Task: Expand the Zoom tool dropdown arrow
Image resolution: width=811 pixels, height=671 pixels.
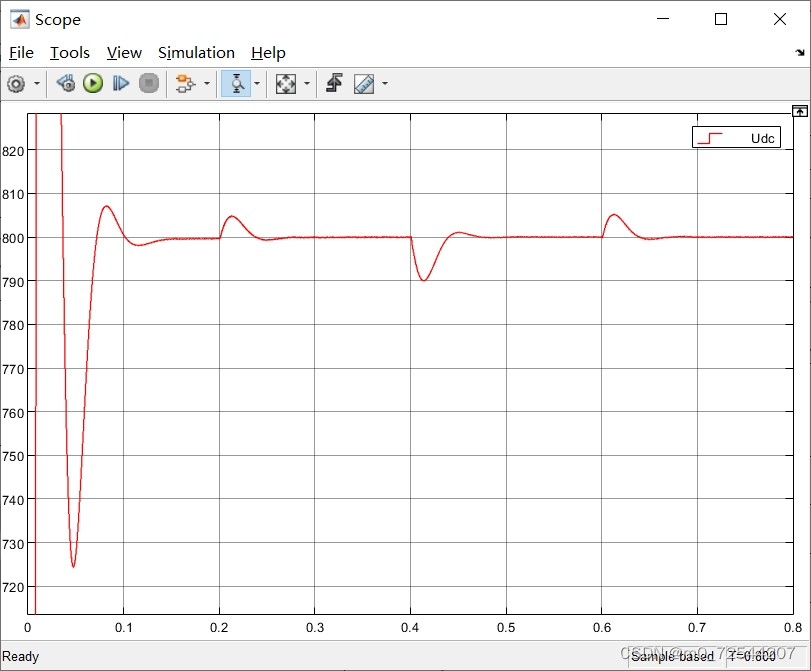Action: click(257, 83)
